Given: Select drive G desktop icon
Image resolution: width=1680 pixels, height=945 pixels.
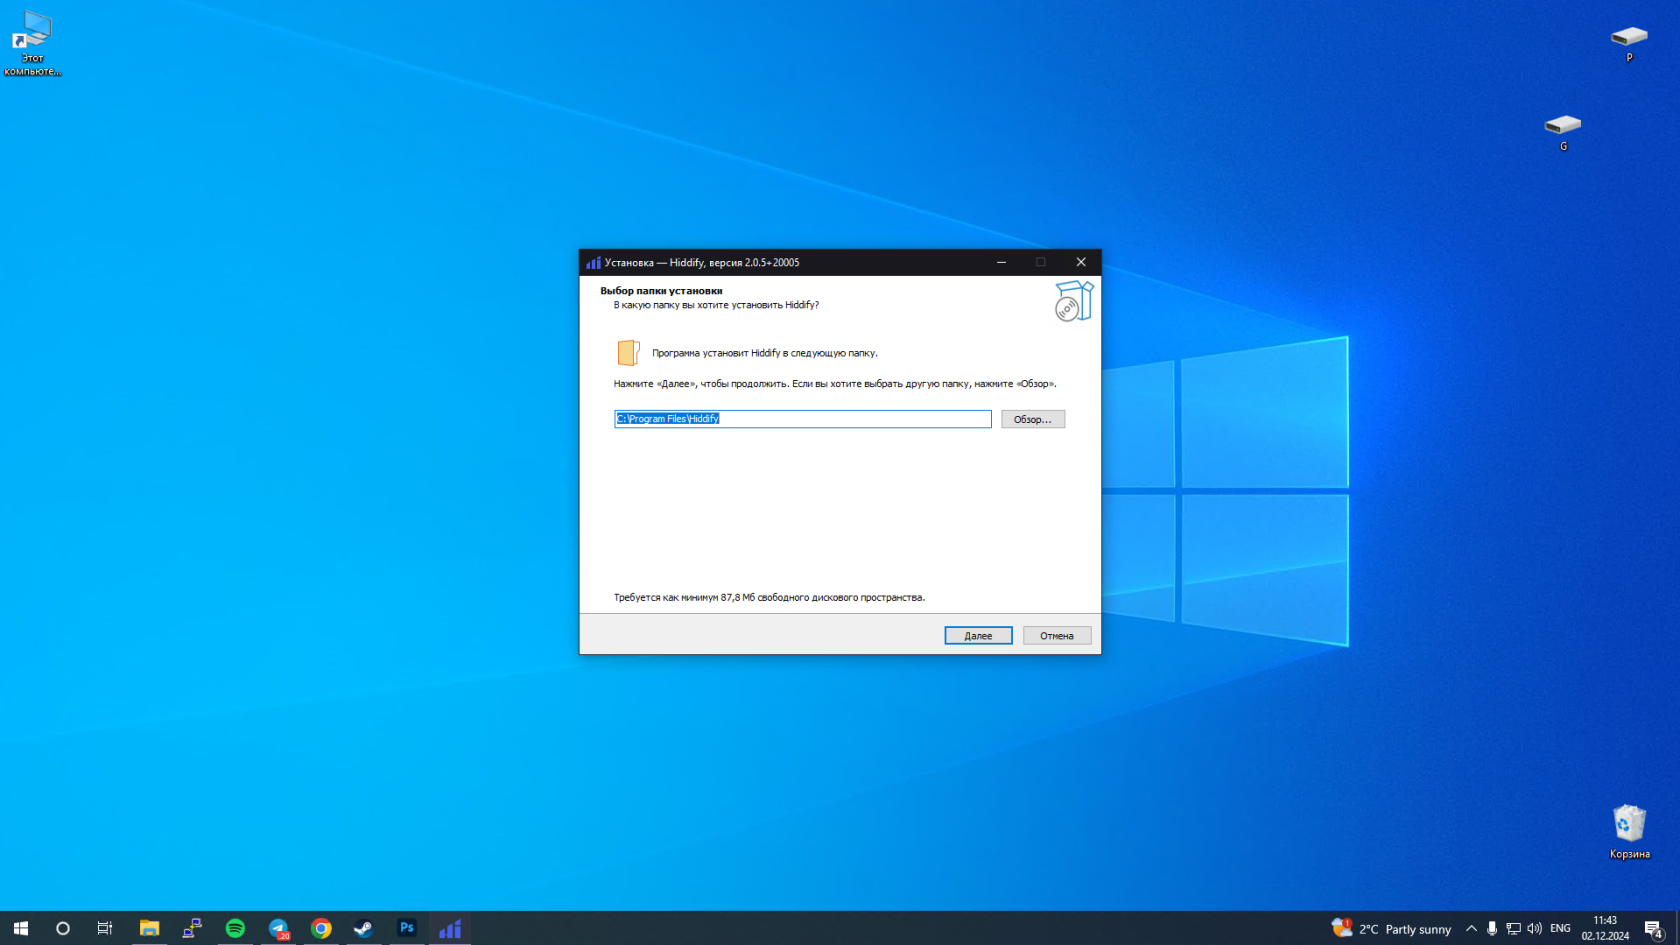Looking at the screenshot, I should coord(1563,132).
